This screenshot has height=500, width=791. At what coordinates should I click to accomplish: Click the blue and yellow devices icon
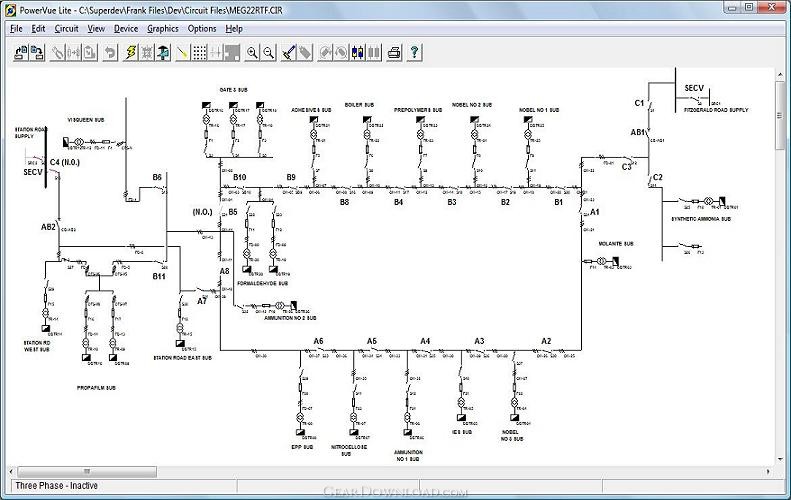pyautogui.click(x=358, y=52)
